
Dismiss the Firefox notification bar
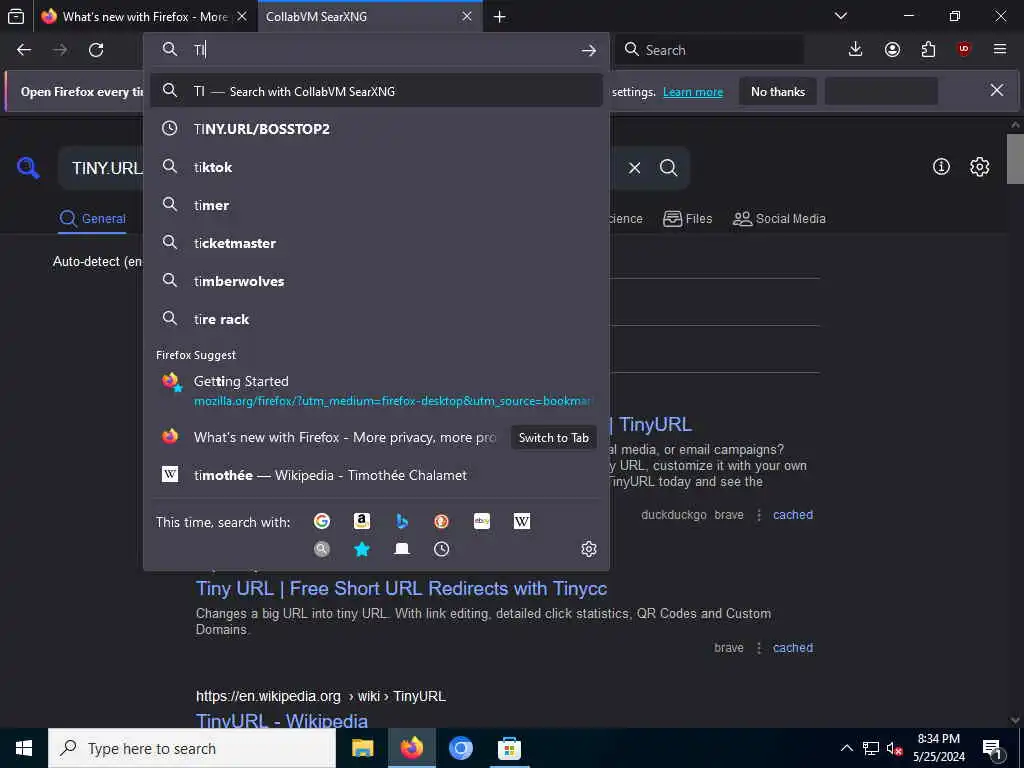point(997,90)
